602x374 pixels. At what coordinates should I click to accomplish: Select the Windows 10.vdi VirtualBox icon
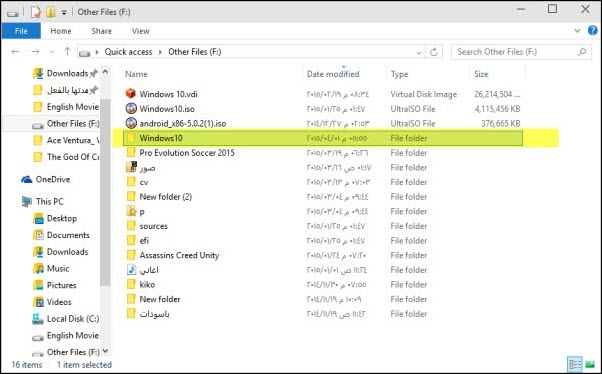(x=131, y=94)
